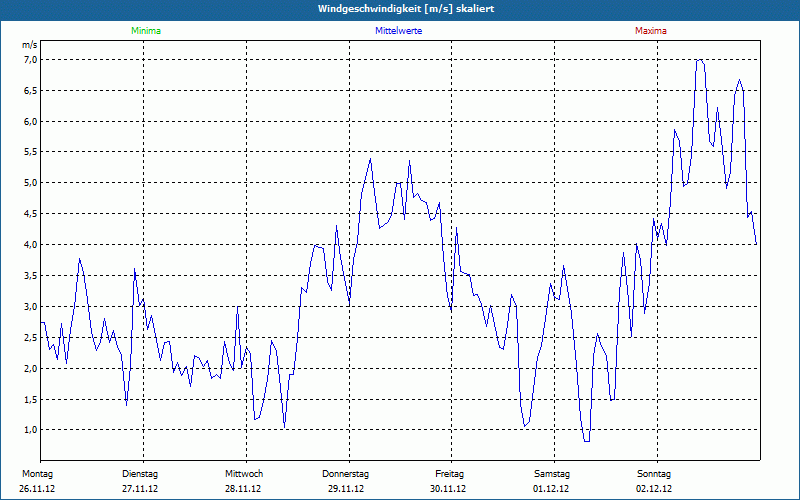This screenshot has width=800, height=500.
Task: Click the Maxima legend label
Action: (651, 31)
